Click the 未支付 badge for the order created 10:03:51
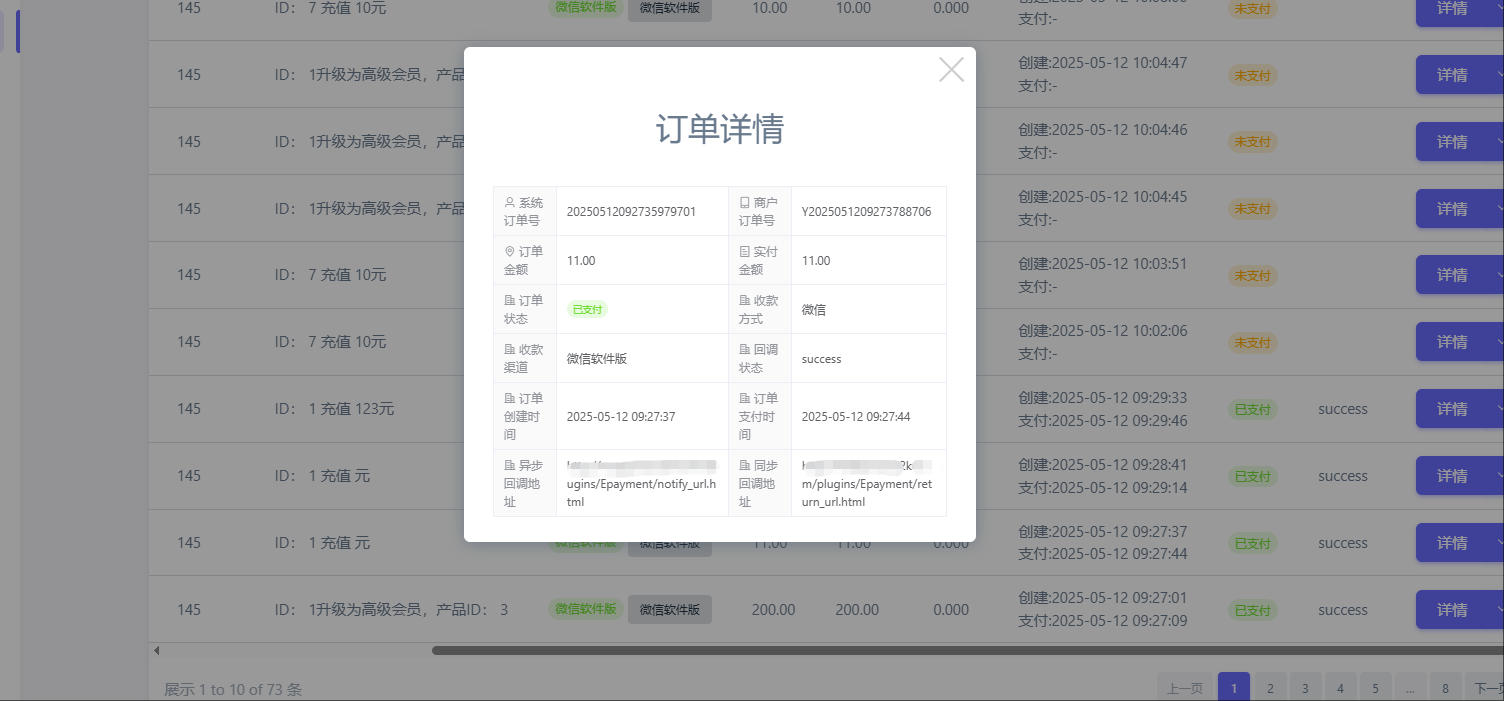 pyautogui.click(x=1253, y=275)
